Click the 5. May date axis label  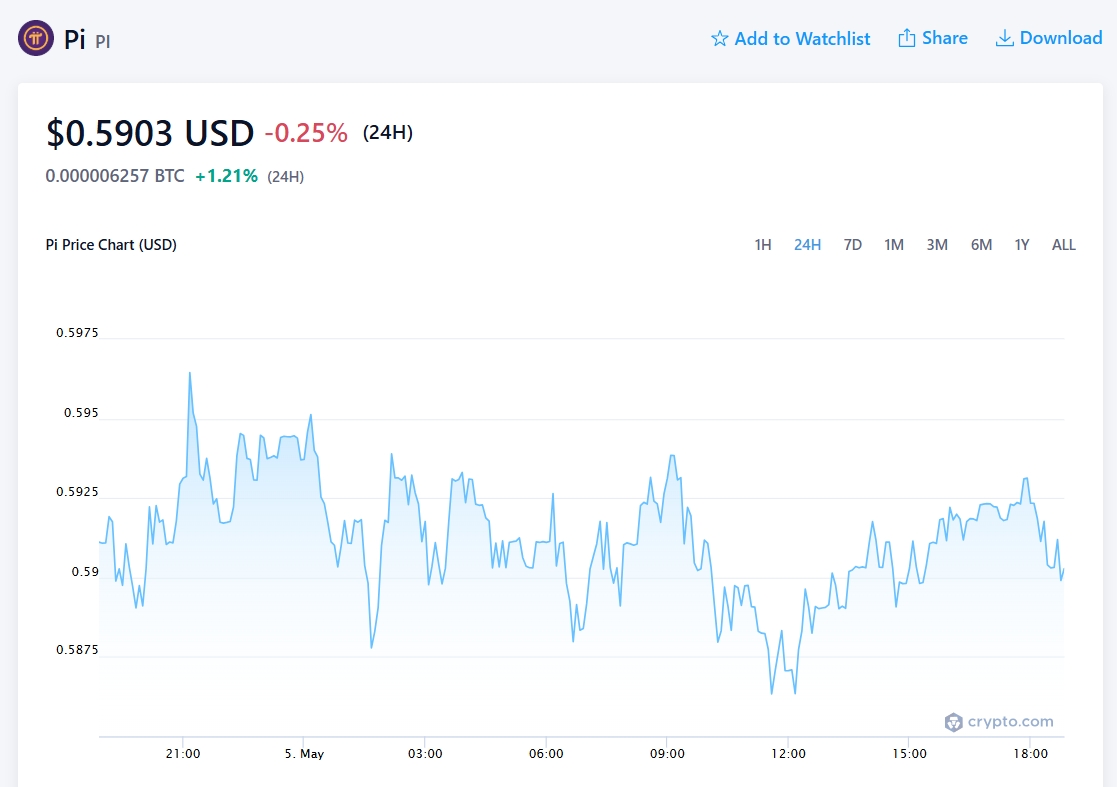pos(304,753)
